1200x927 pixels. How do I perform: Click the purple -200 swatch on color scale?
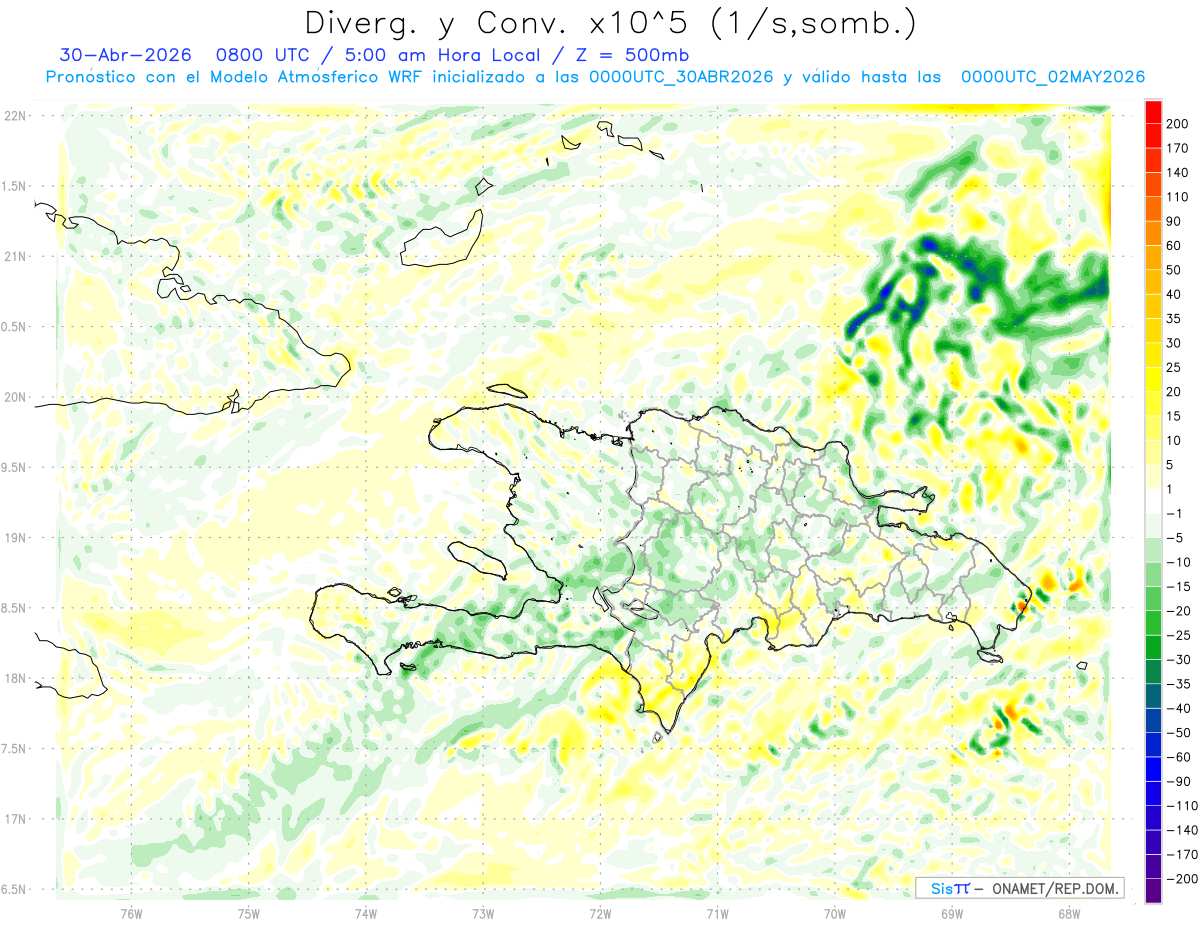pyautogui.click(x=1153, y=891)
